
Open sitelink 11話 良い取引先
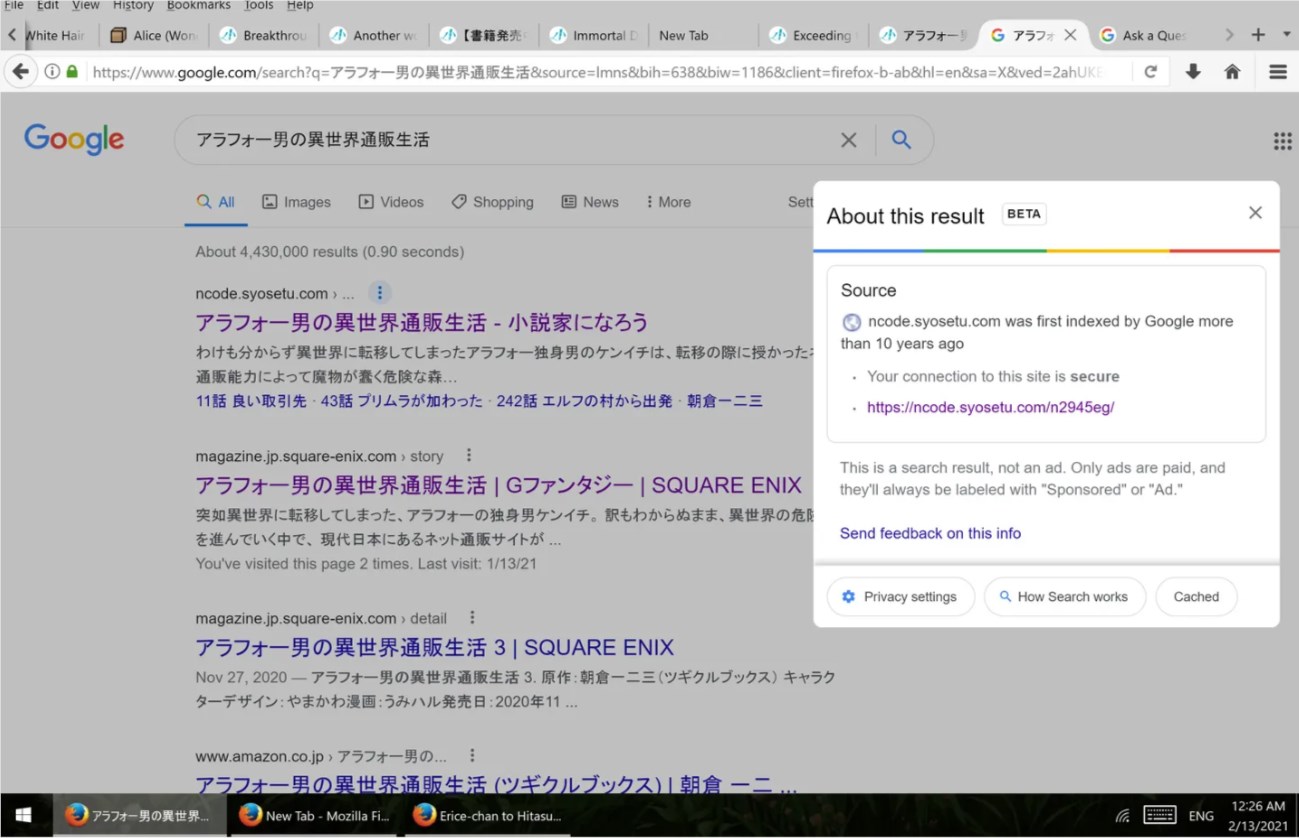click(251, 401)
